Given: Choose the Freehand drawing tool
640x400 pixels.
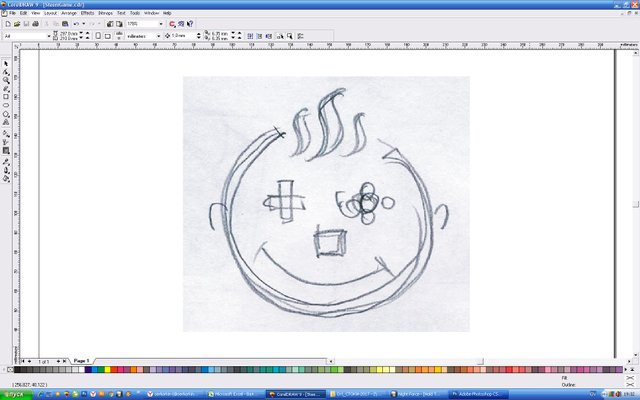Looking at the screenshot, I should pyautogui.click(x=6, y=89).
